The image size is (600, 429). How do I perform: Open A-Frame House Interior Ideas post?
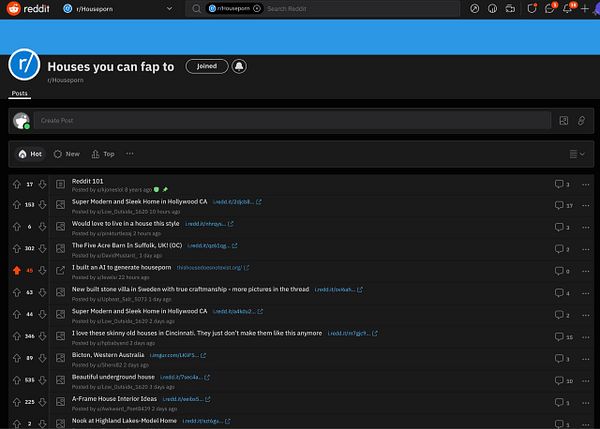(114, 399)
